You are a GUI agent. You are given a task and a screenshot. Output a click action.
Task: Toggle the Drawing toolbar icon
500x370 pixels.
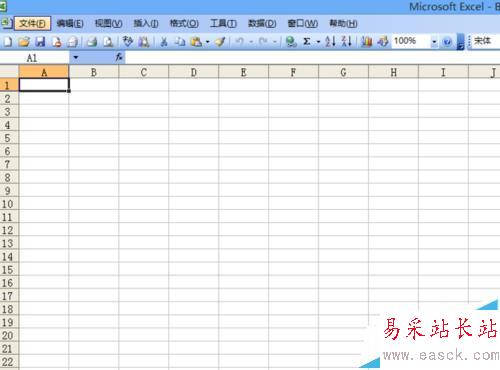[383, 42]
